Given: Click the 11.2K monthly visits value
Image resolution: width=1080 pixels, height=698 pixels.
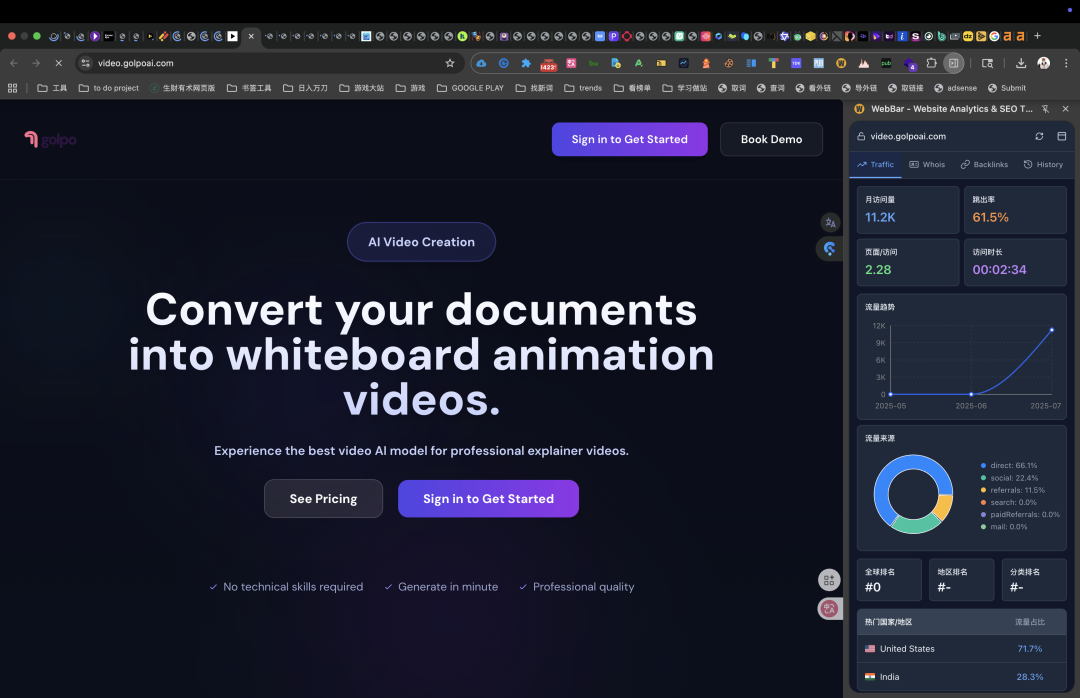Looking at the screenshot, I should (880, 217).
